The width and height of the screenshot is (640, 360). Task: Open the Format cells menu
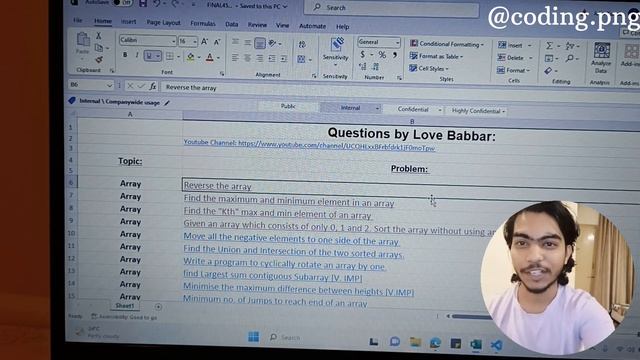513,70
